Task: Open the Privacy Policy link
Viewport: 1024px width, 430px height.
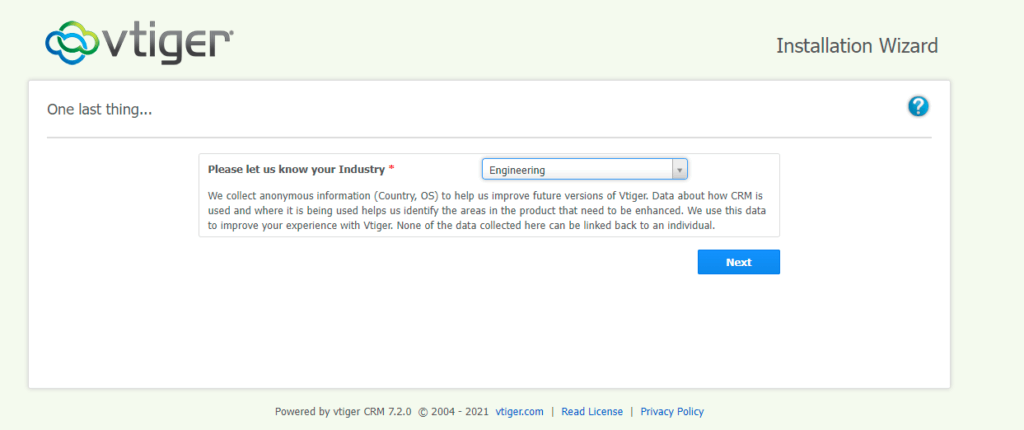Action: pos(672,412)
